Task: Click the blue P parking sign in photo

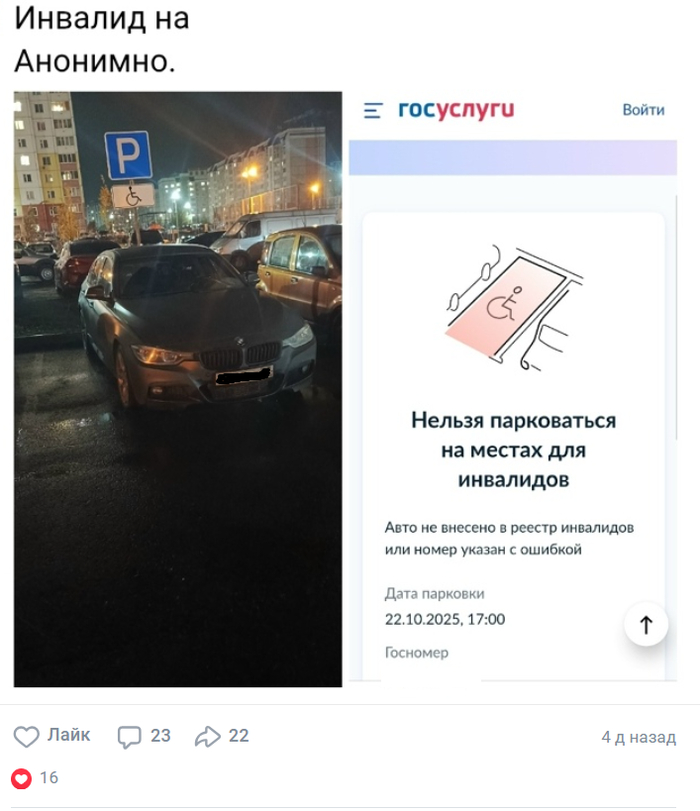Action: click(x=128, y=155)
